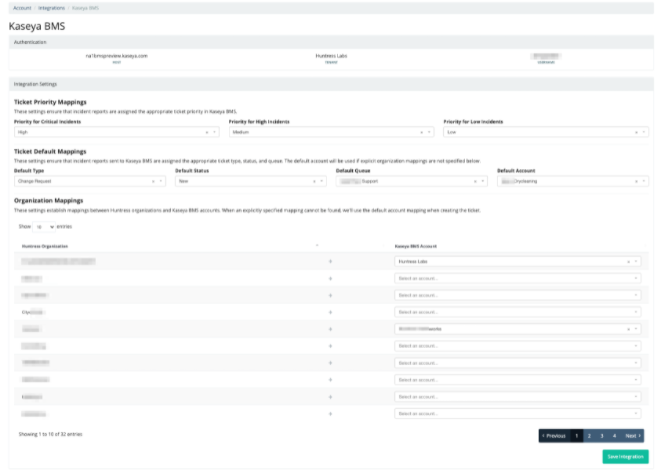Click the Organization Mappings heading
Viewport: 656px width, 472px height.
49,200
